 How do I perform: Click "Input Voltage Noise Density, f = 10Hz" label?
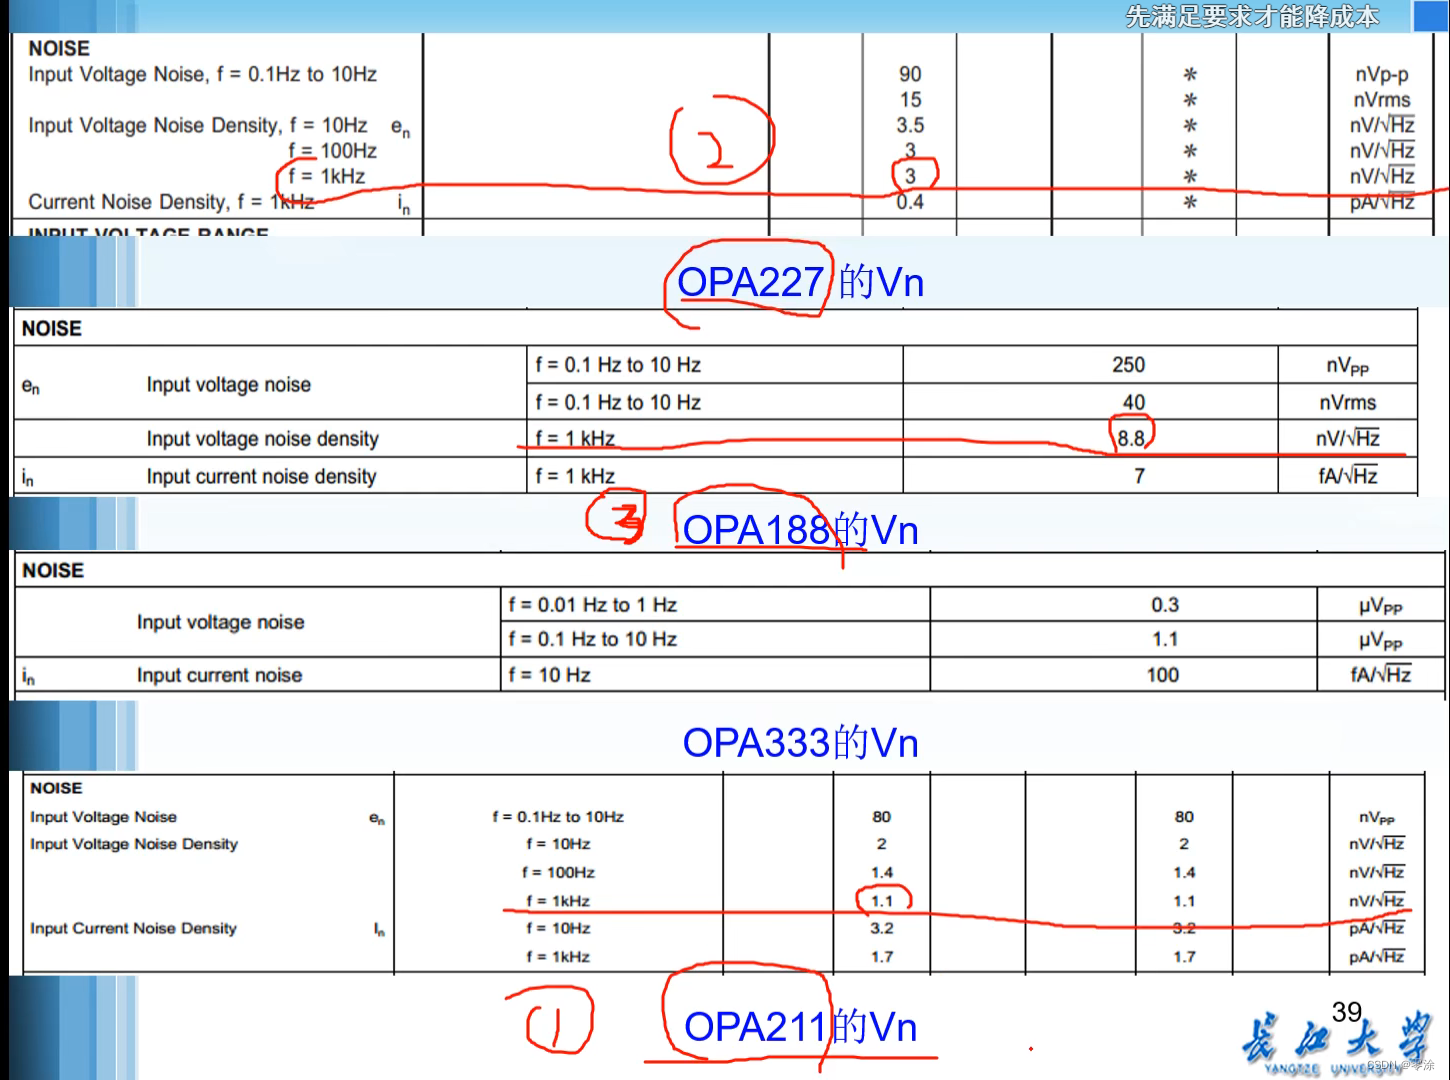[198, 125]
